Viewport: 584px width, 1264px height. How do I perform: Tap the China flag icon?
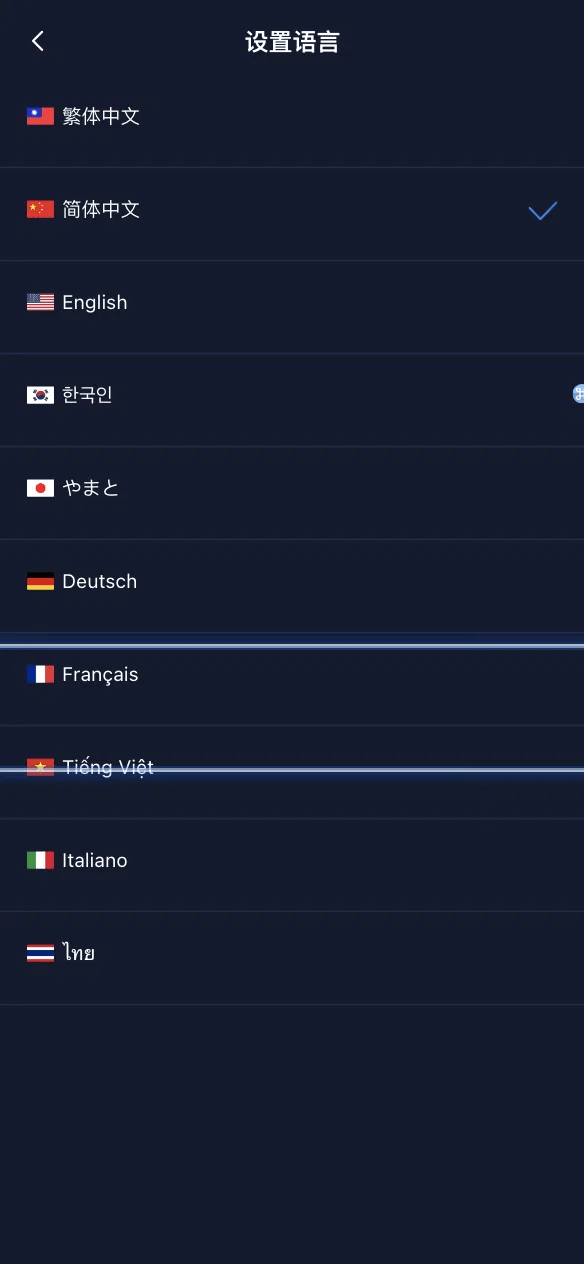pyautogui.click(x=40, y=209)
